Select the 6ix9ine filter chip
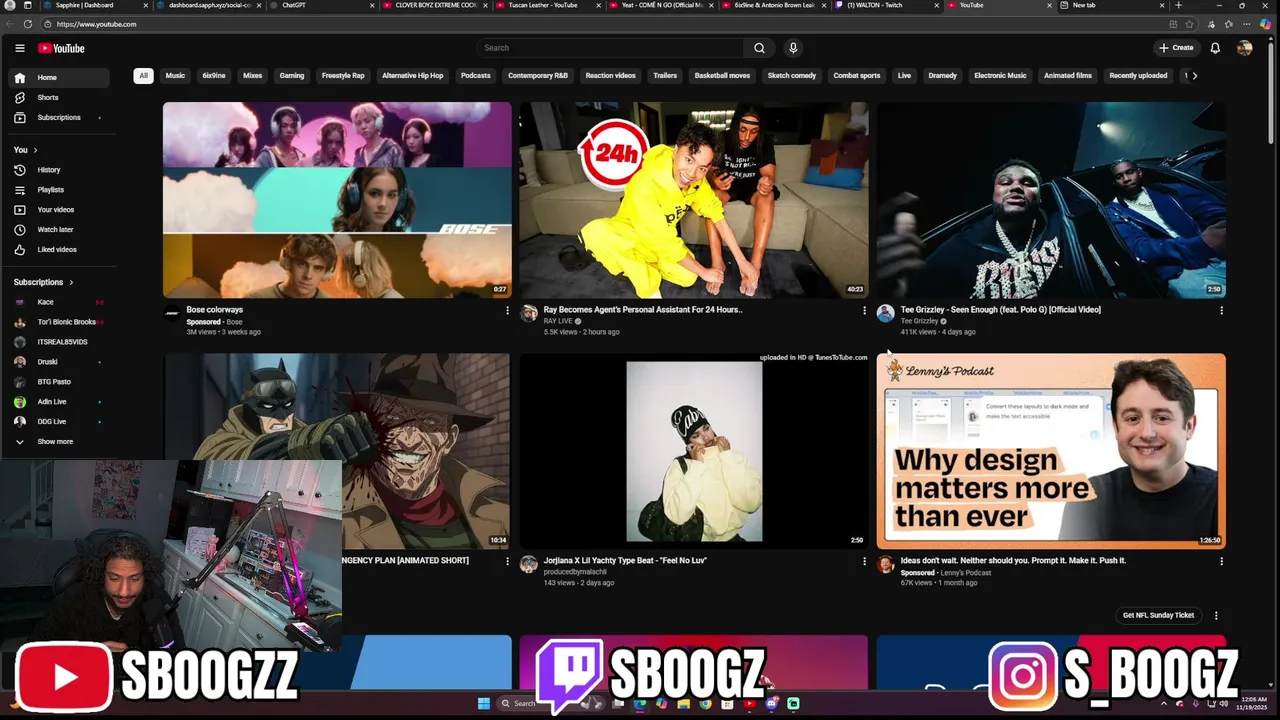Screen dimensions: 1280x720 click(214, 76)
